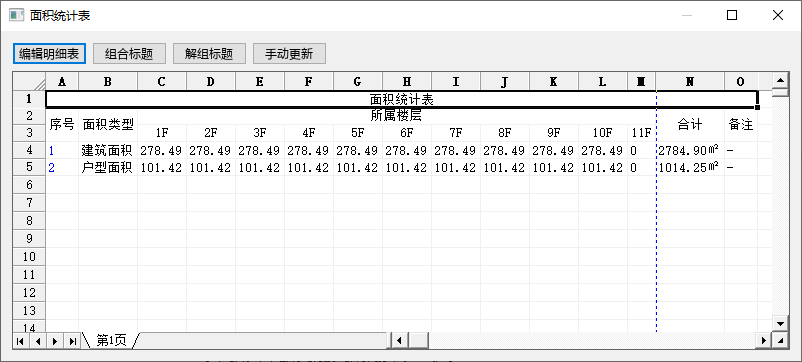802x362 pixels.
Task: Select column K header
Action: [x=553, y=81]
